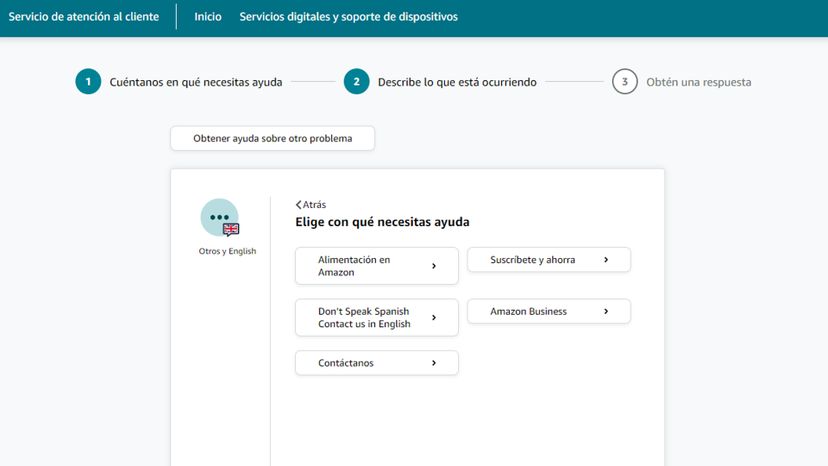Click the chevron on Alimentación en Amazon

tap(434, 266)
